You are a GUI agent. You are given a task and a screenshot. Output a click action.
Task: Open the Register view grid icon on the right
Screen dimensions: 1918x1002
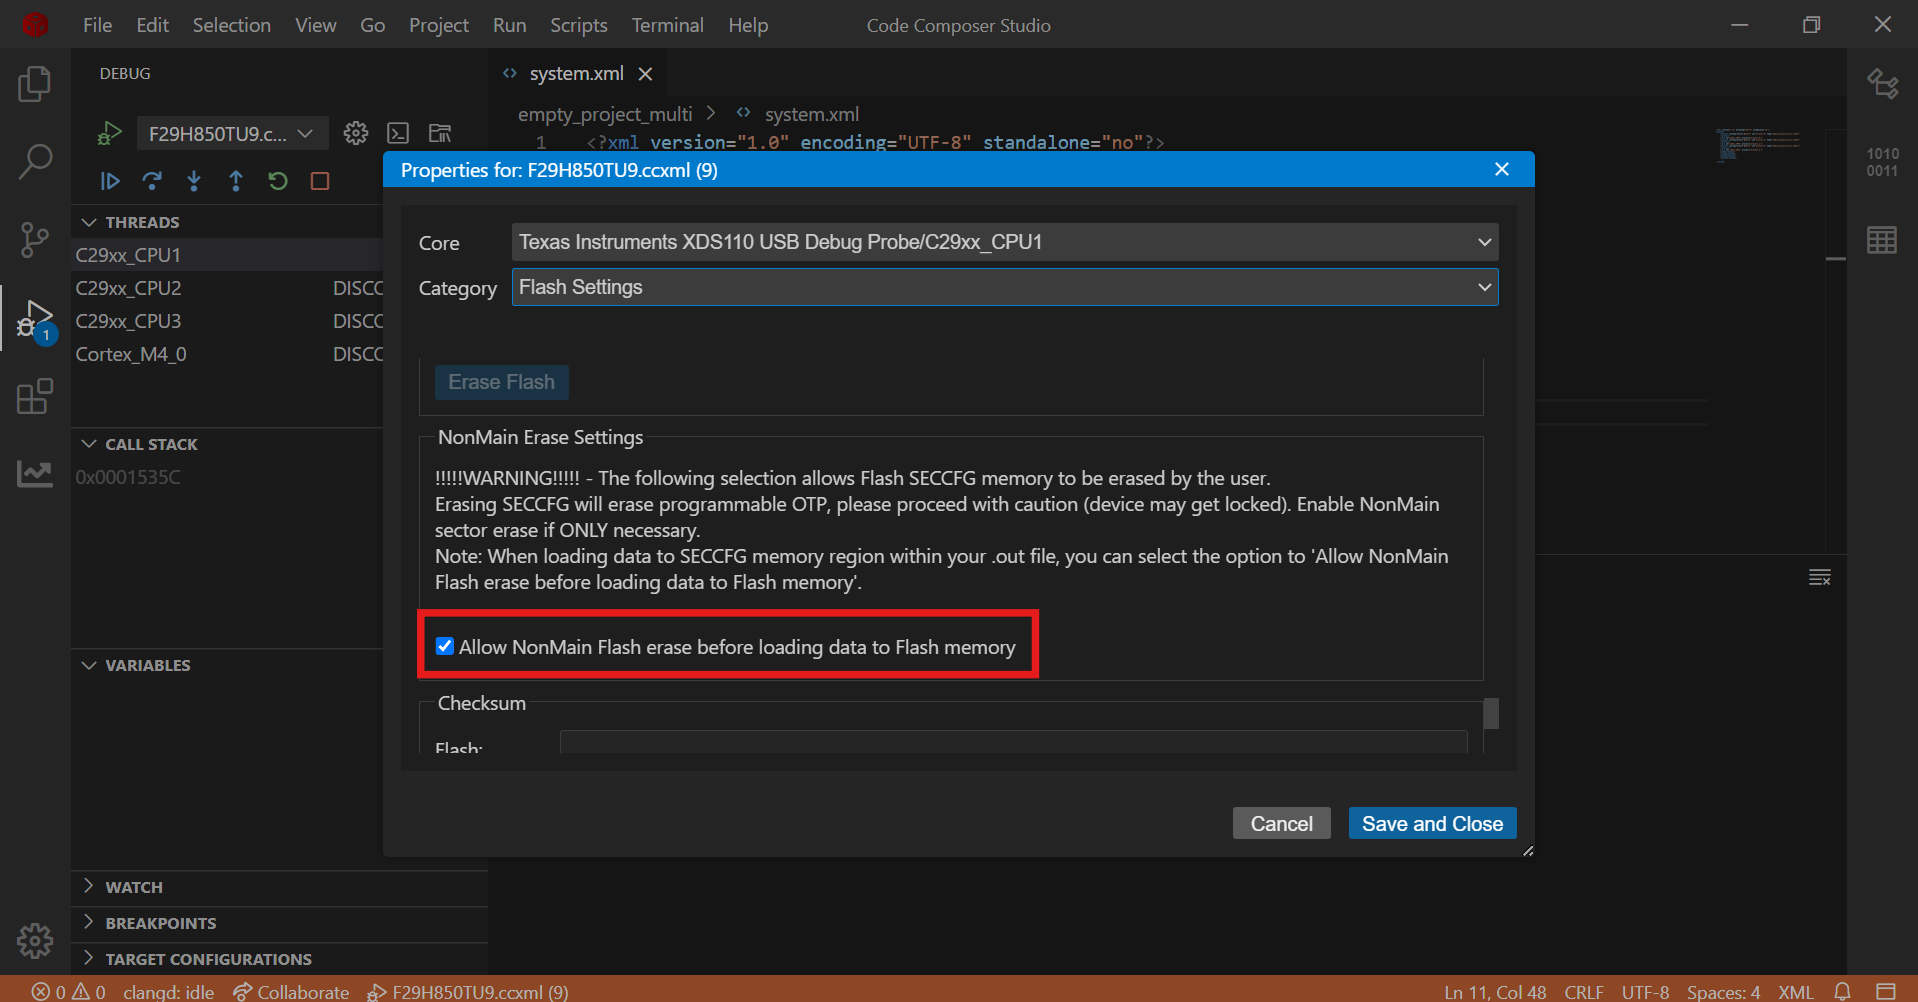(1882, 240)
